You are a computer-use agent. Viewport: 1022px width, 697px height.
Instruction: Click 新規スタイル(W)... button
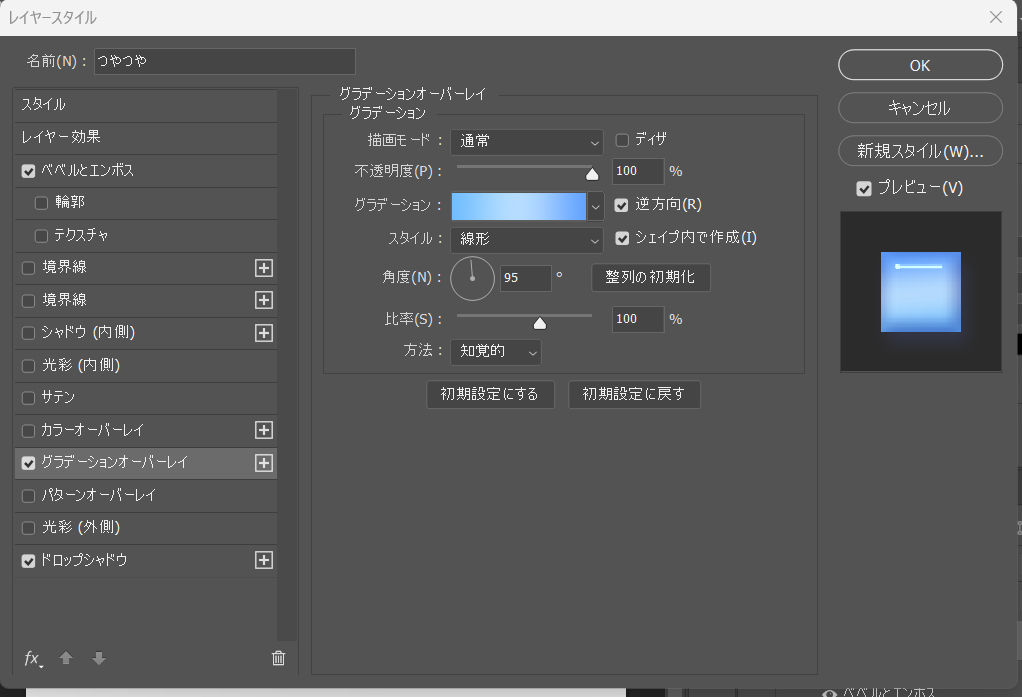click(x=920, y=151)
